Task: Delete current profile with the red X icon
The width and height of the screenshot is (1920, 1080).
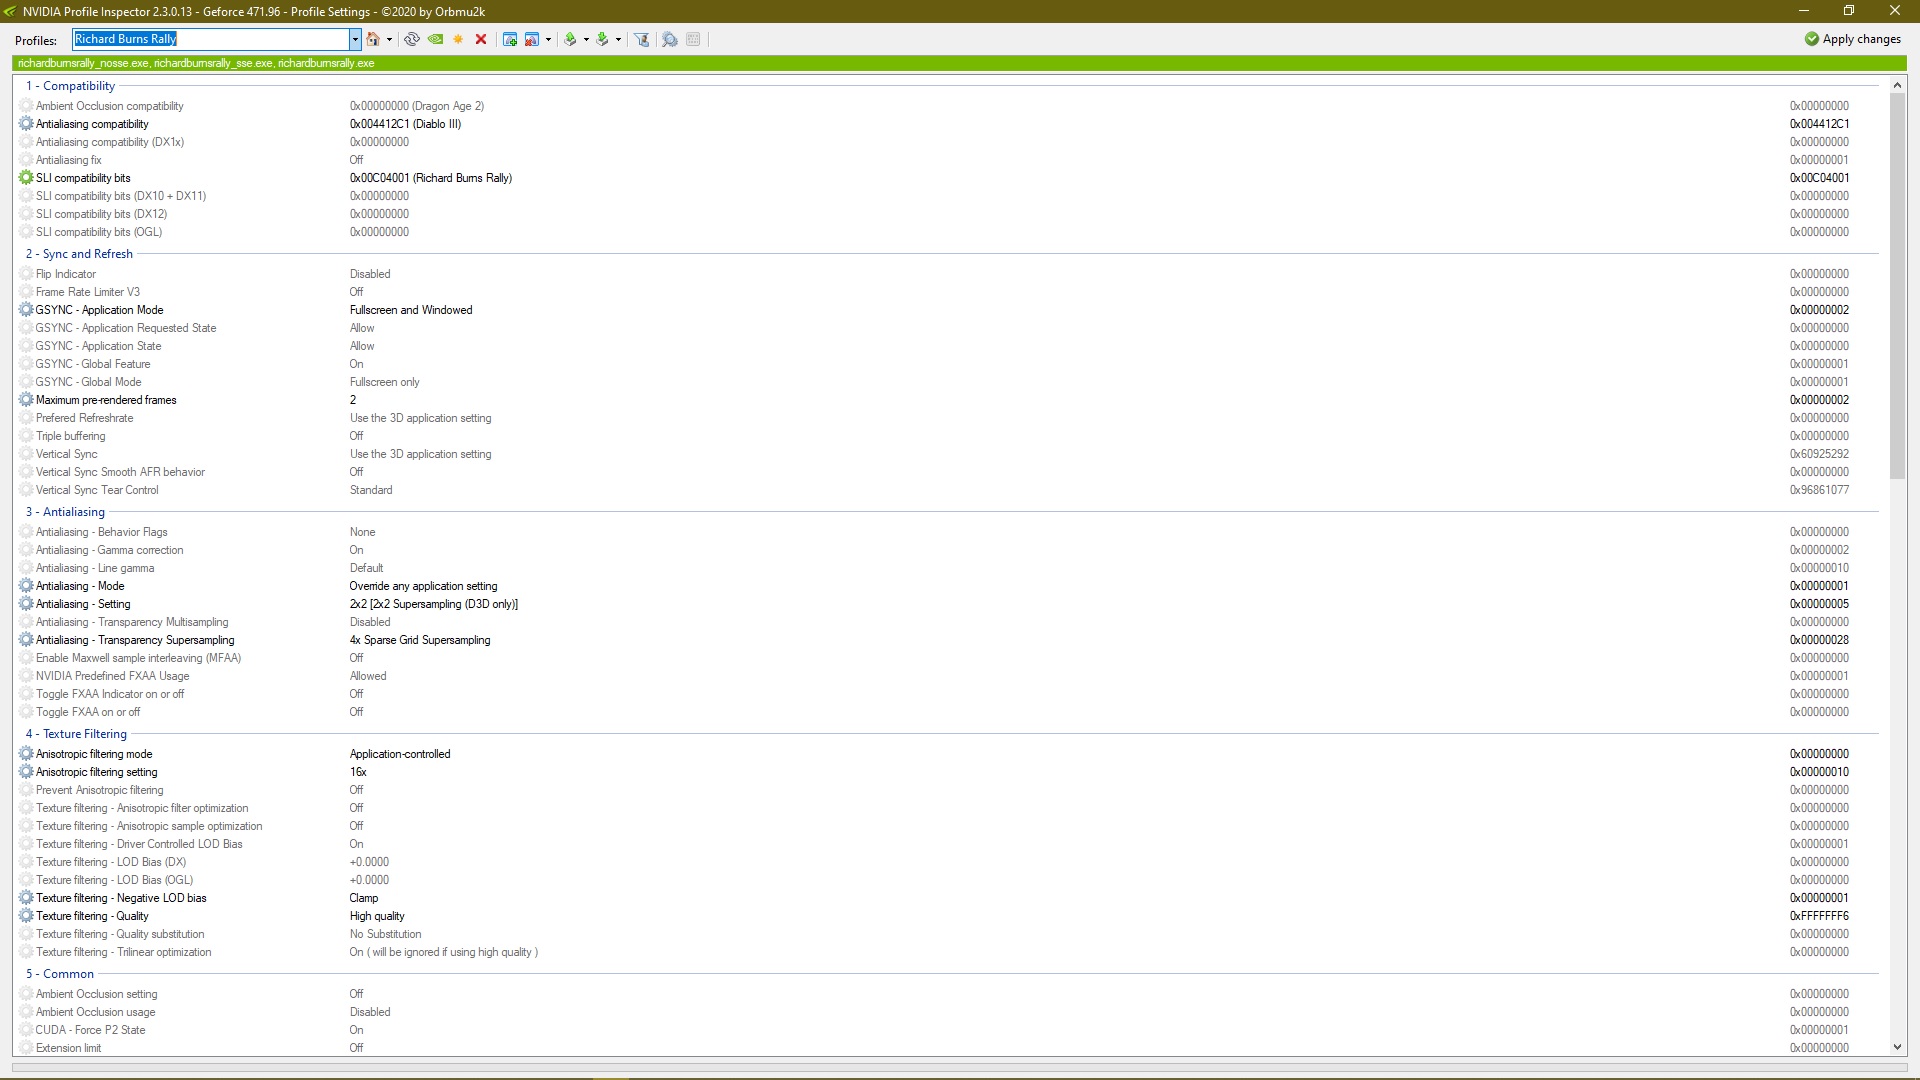Action: pos(481,39)
